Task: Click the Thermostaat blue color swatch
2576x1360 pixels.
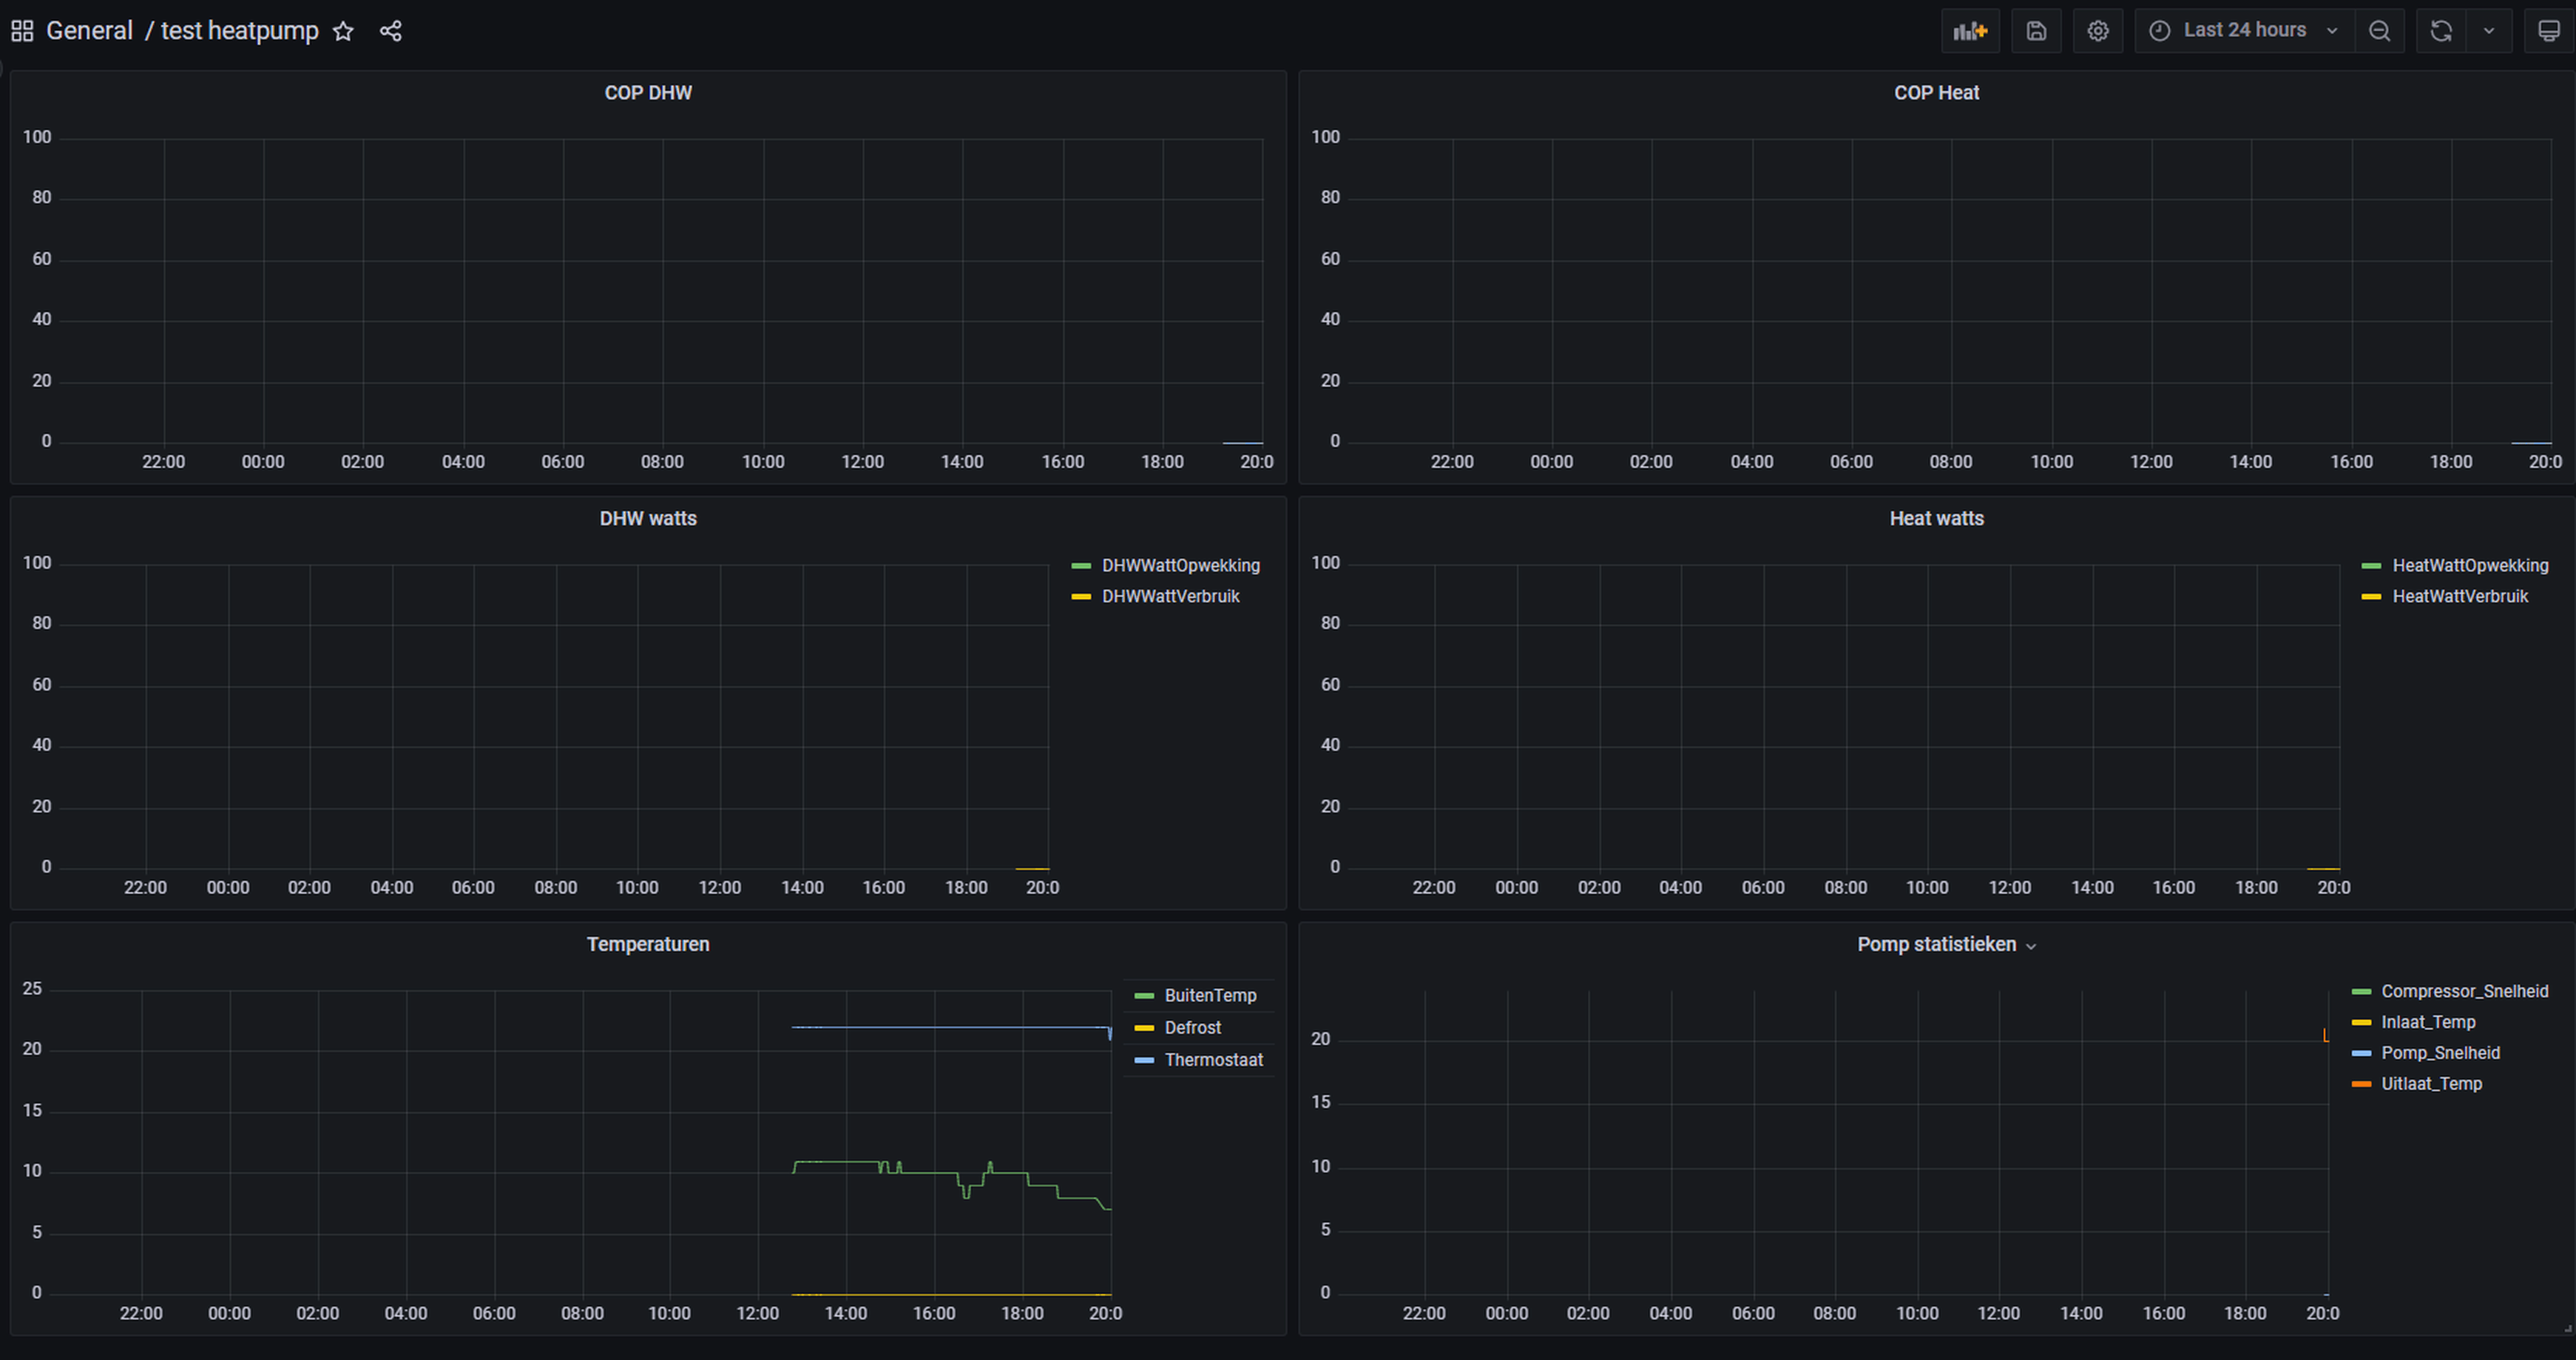Action: pyautogui.click(x=1145, y=1060)
